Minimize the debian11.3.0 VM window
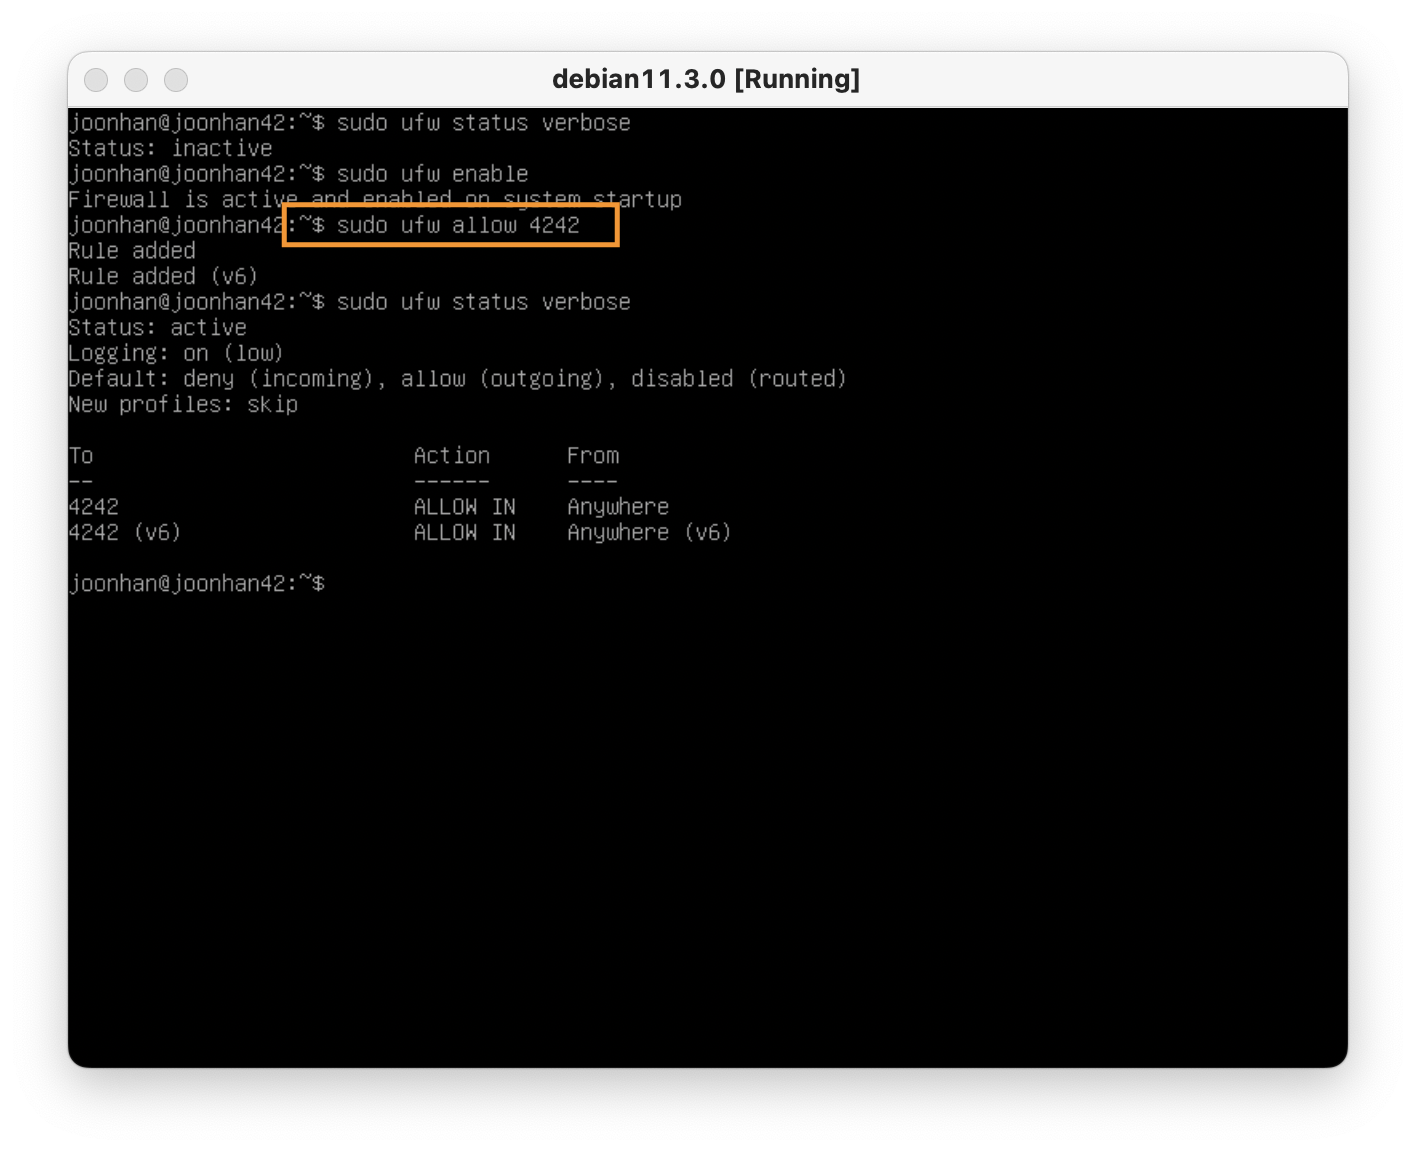The width and height of the screenshot is (1416, 1152). point(136,80)
